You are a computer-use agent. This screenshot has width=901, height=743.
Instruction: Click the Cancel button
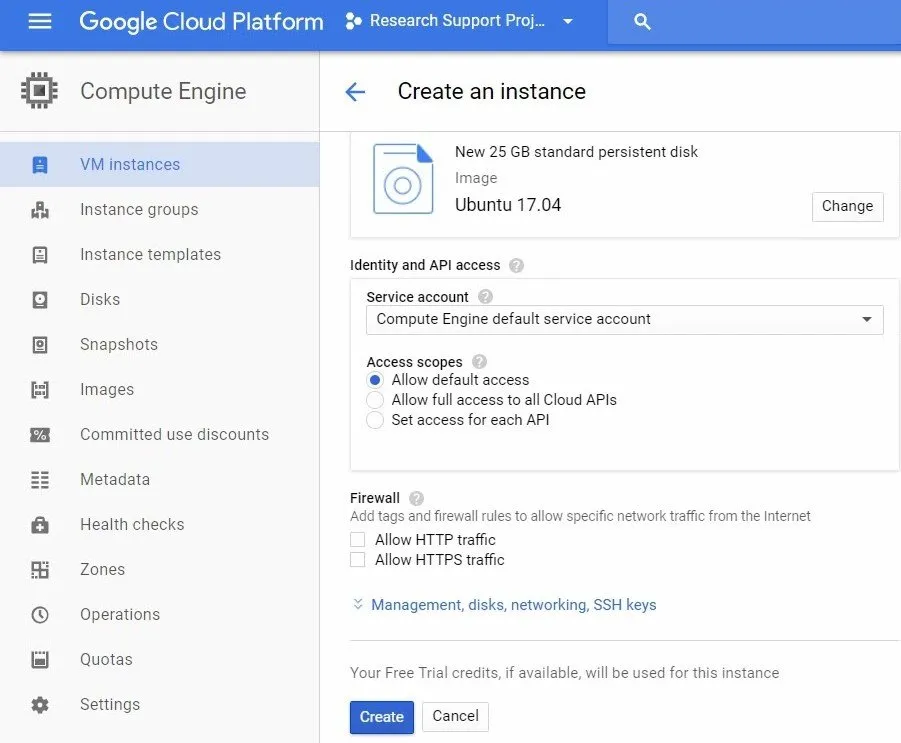[x=455, y=717]
